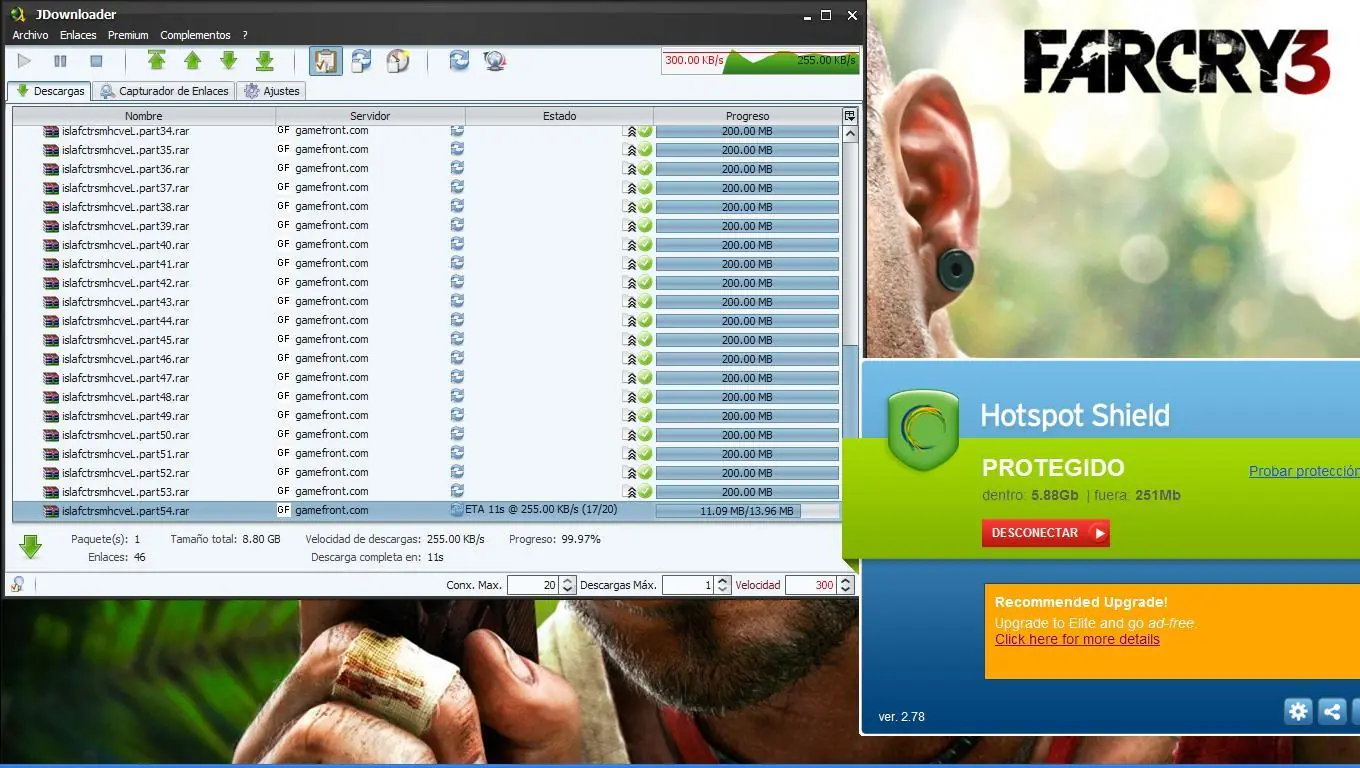Image resolution: width=1360 pixels, height=768 pixels.
Task: Click the Probar protección link
Action: [x=1304, y=471]
